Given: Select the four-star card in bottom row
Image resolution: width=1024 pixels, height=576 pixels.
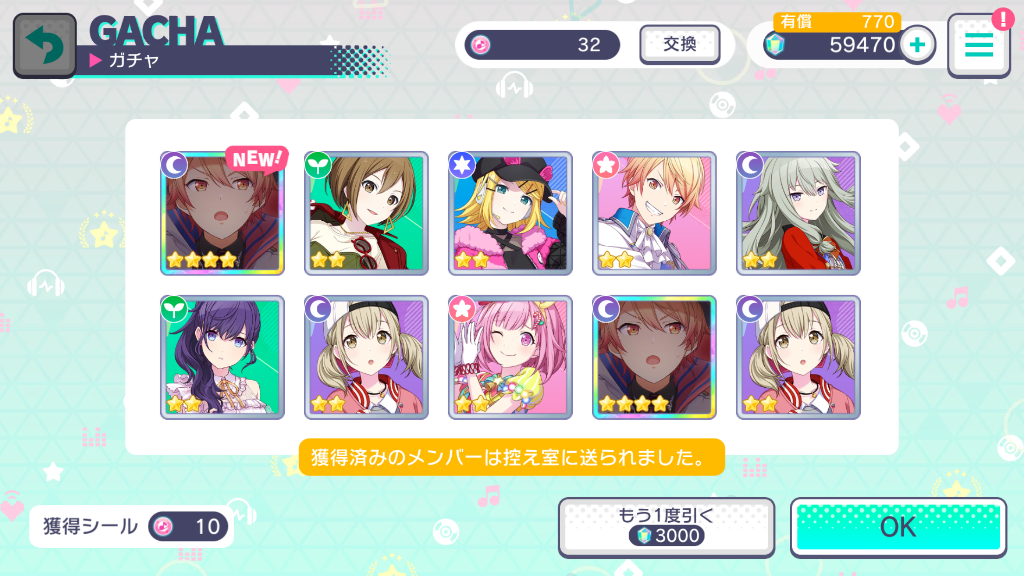Looking at the screenshot, I should (654, 357).
